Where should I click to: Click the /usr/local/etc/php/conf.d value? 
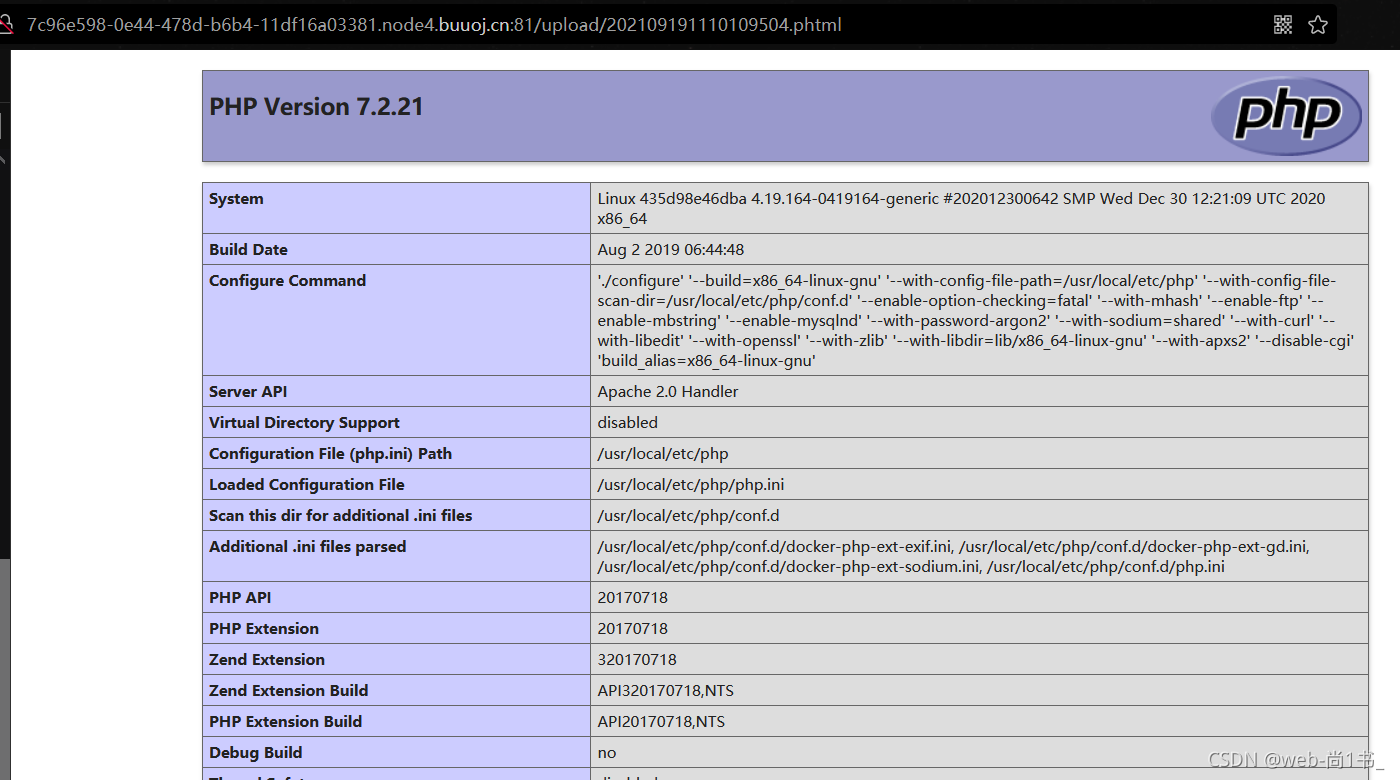click(x=688, y=516)
